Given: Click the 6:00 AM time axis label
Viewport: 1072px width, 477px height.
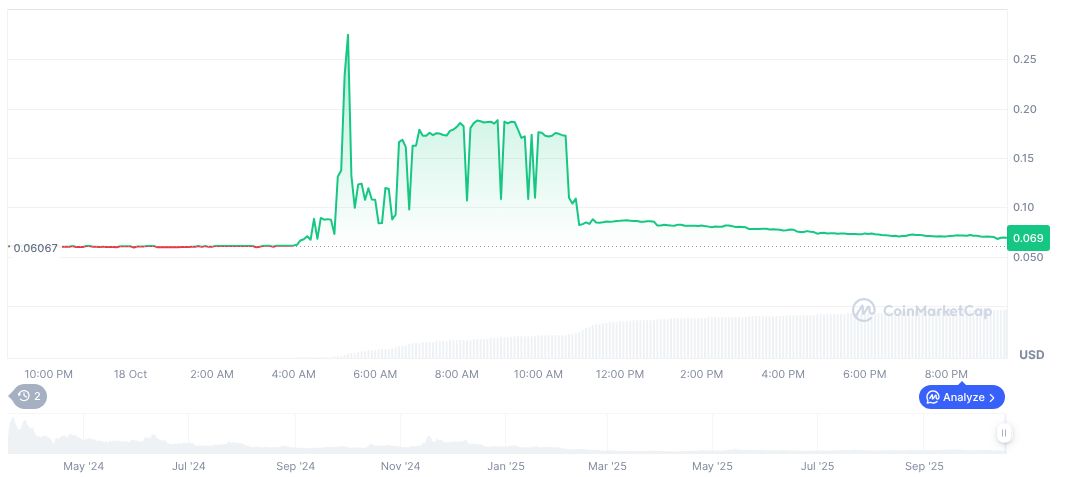Looking at the screenshot, I should tap(375, 374).
